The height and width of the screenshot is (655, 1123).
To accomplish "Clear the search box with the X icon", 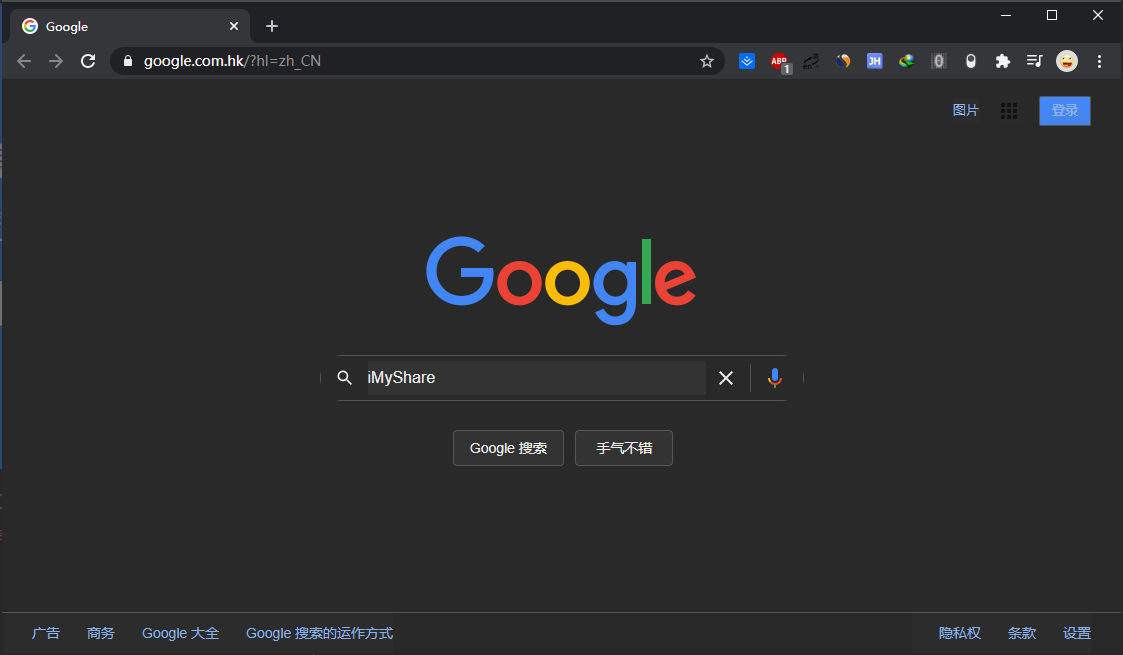I will pos(726,378).
